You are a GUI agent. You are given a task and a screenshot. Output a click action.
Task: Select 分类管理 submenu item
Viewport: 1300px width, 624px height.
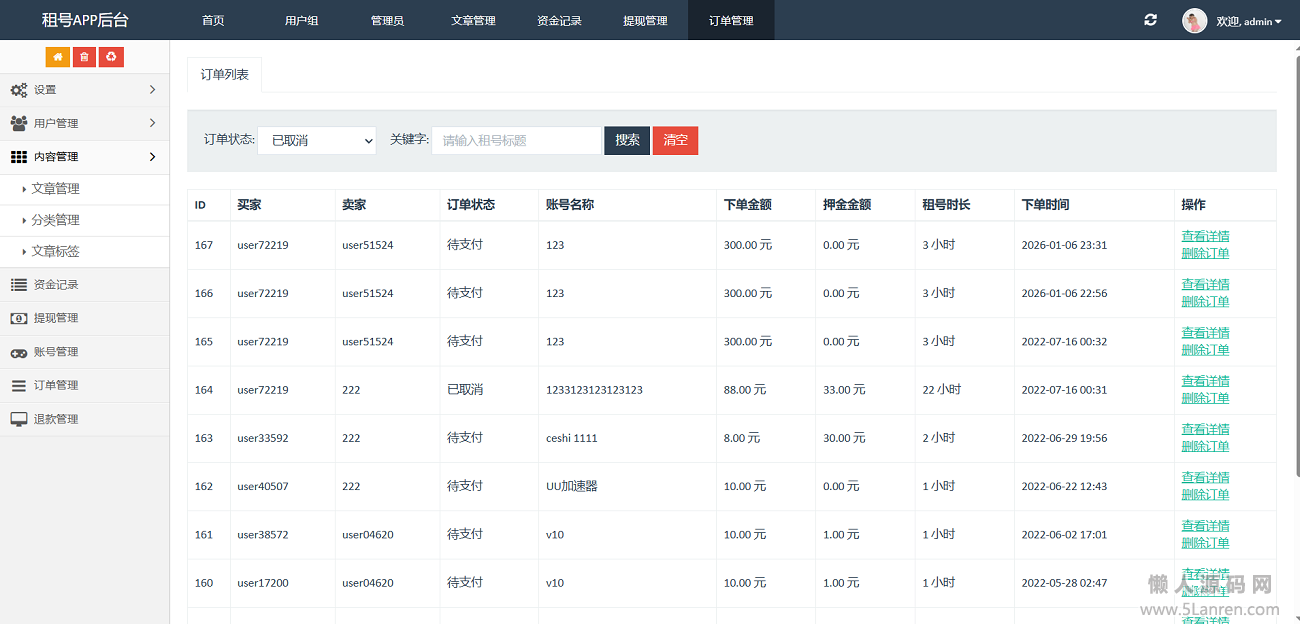point(55,220)
